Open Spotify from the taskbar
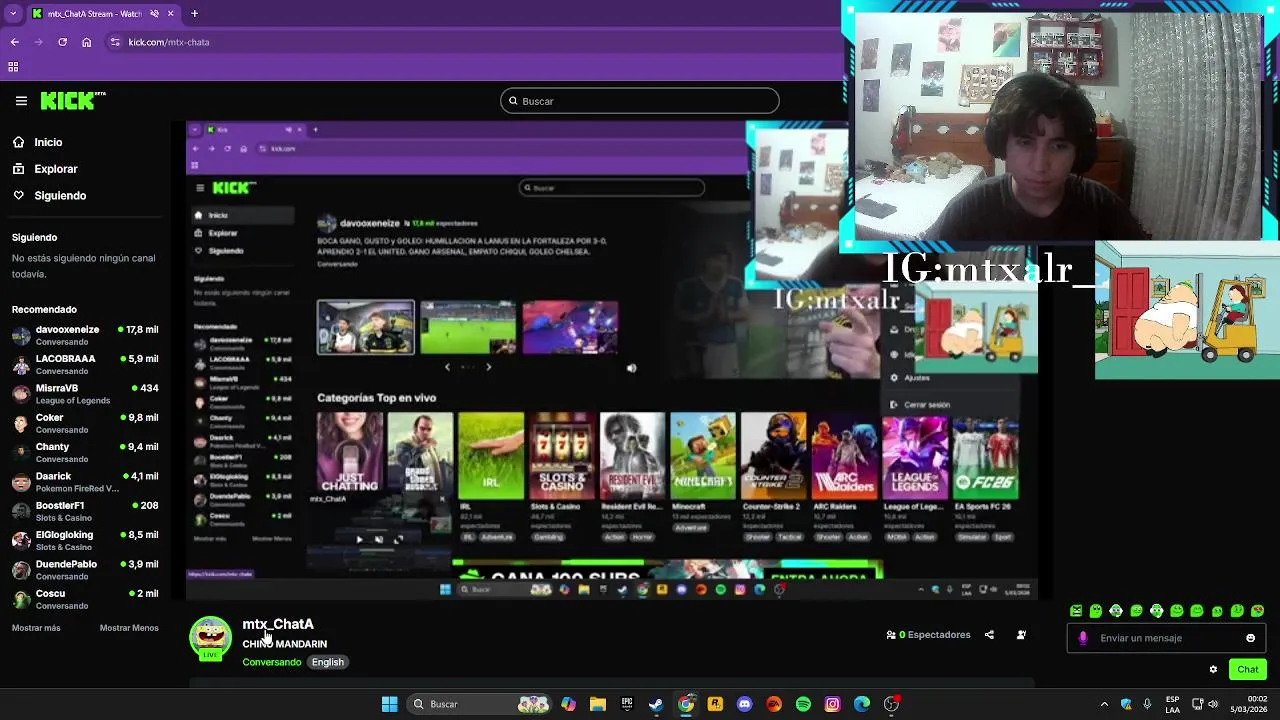Image resolution: width=1280 pixels, height=720 pixels. 803,704
